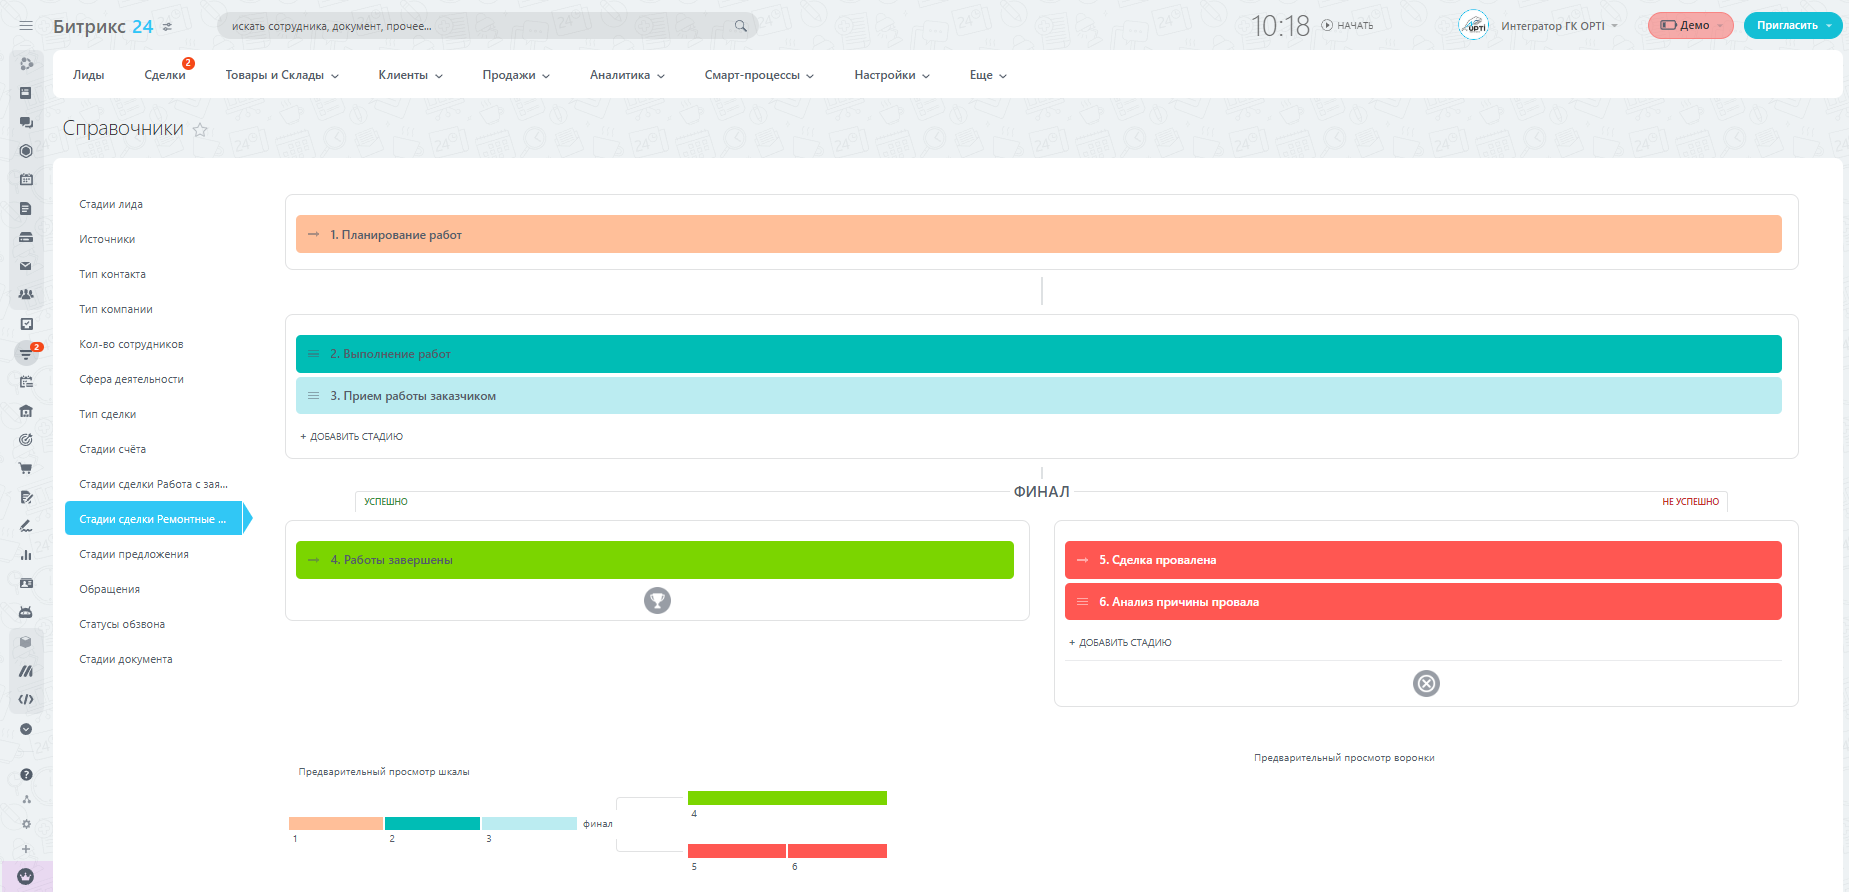Viewport: 1849px width, 892px height.
Task: Click the crossed circle icon under failure stages
Action: tap(1426, 683)
